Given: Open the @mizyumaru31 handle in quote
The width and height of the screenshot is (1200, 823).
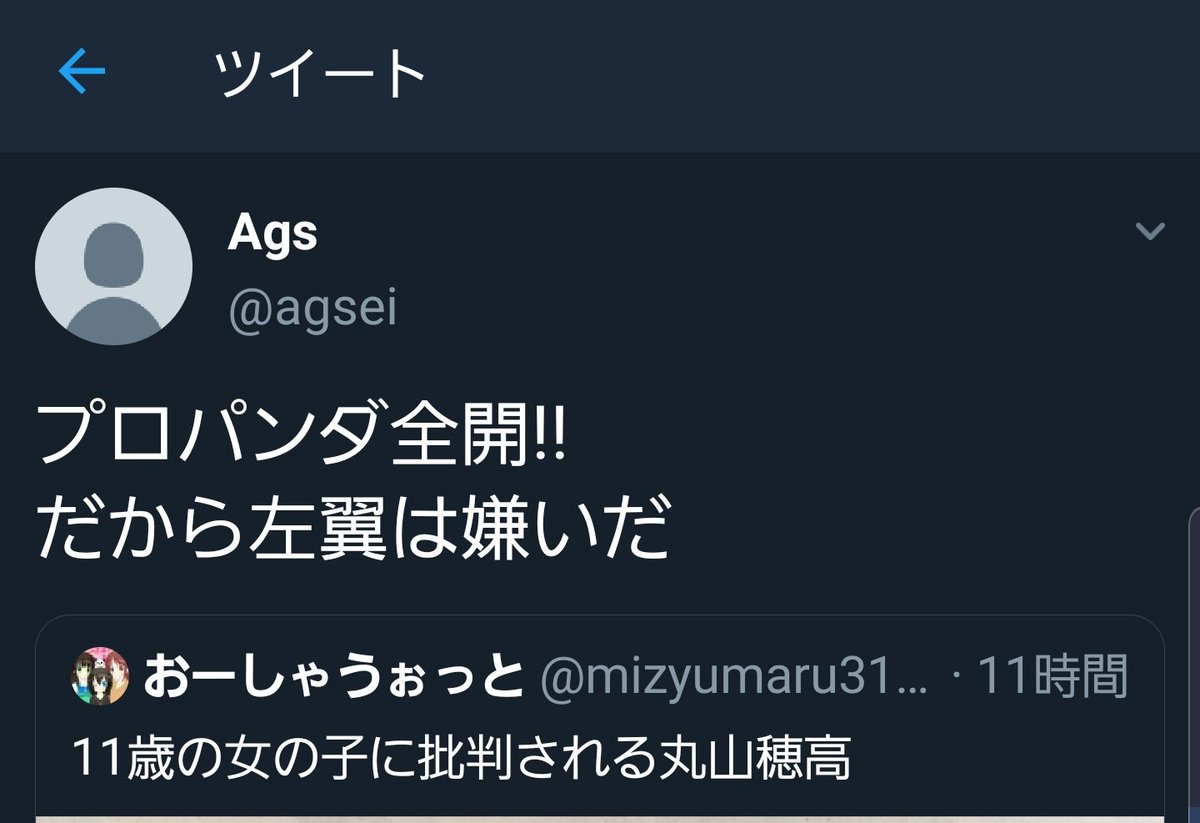Looking at the screenshot, I should (734, 678).
